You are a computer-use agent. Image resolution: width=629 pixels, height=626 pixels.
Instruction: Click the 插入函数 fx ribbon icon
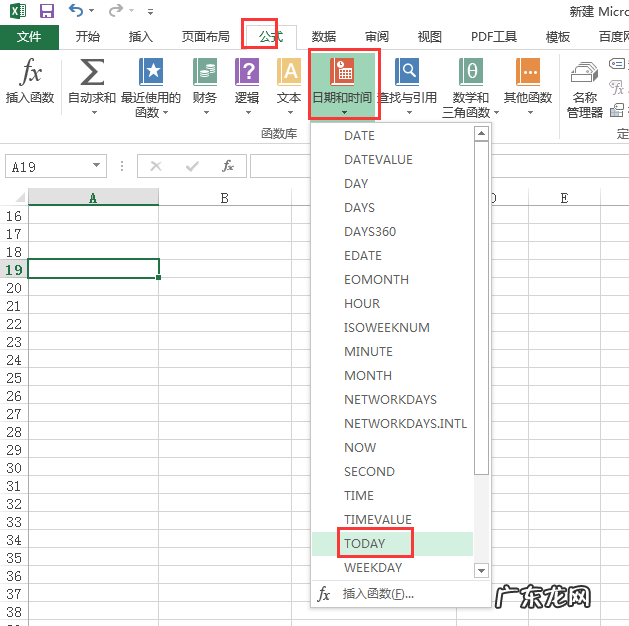(30, 72)
